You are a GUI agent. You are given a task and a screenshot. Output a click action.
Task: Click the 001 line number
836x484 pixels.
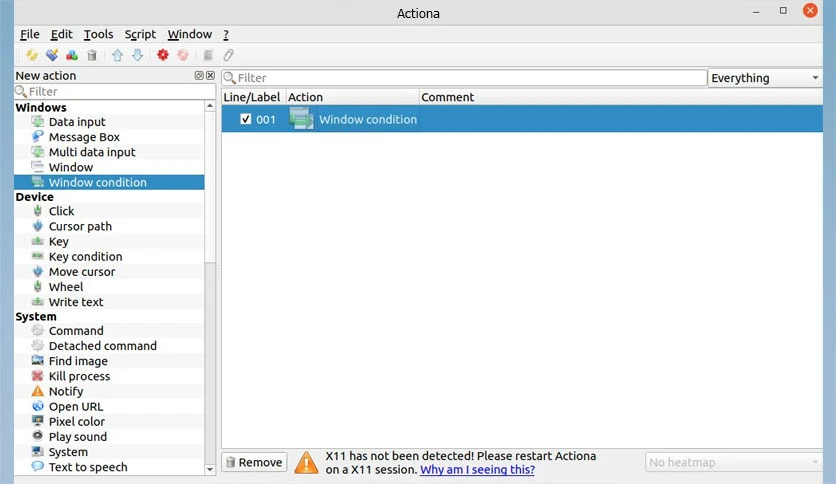click(x=266, y=119)
